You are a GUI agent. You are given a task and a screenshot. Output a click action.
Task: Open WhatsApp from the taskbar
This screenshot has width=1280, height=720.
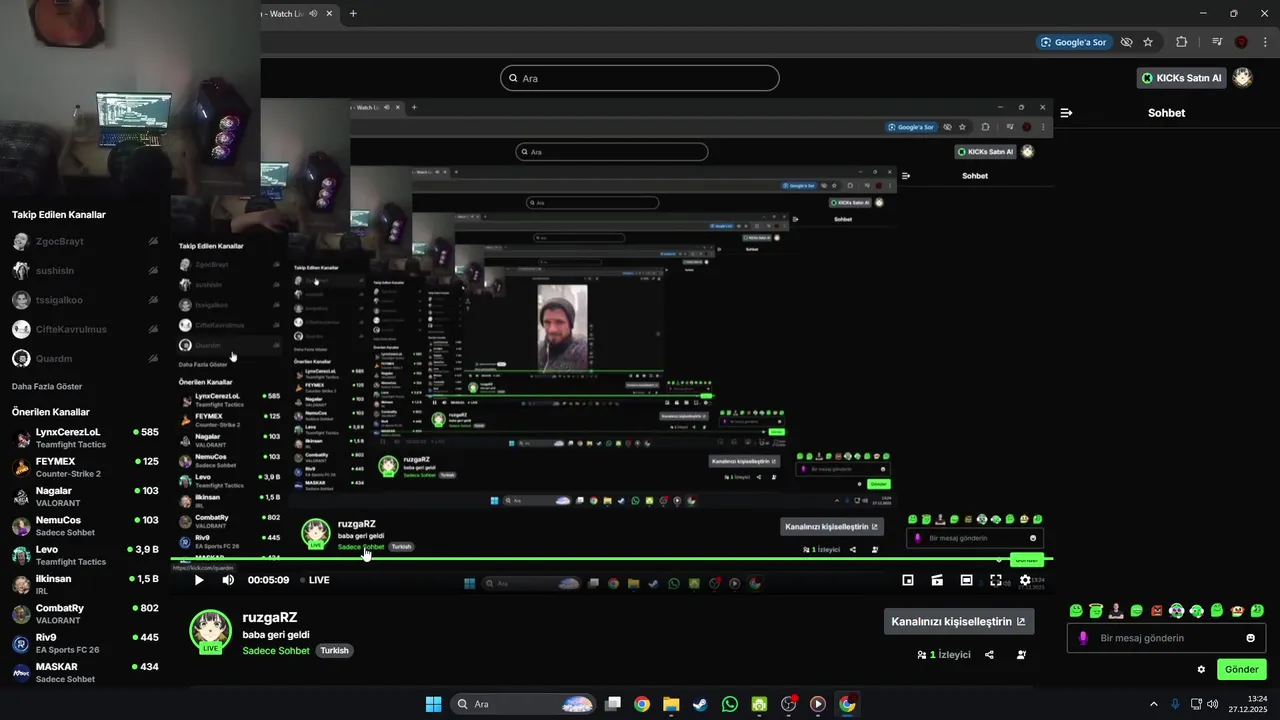pyautogui.click(x=730, y=704)
